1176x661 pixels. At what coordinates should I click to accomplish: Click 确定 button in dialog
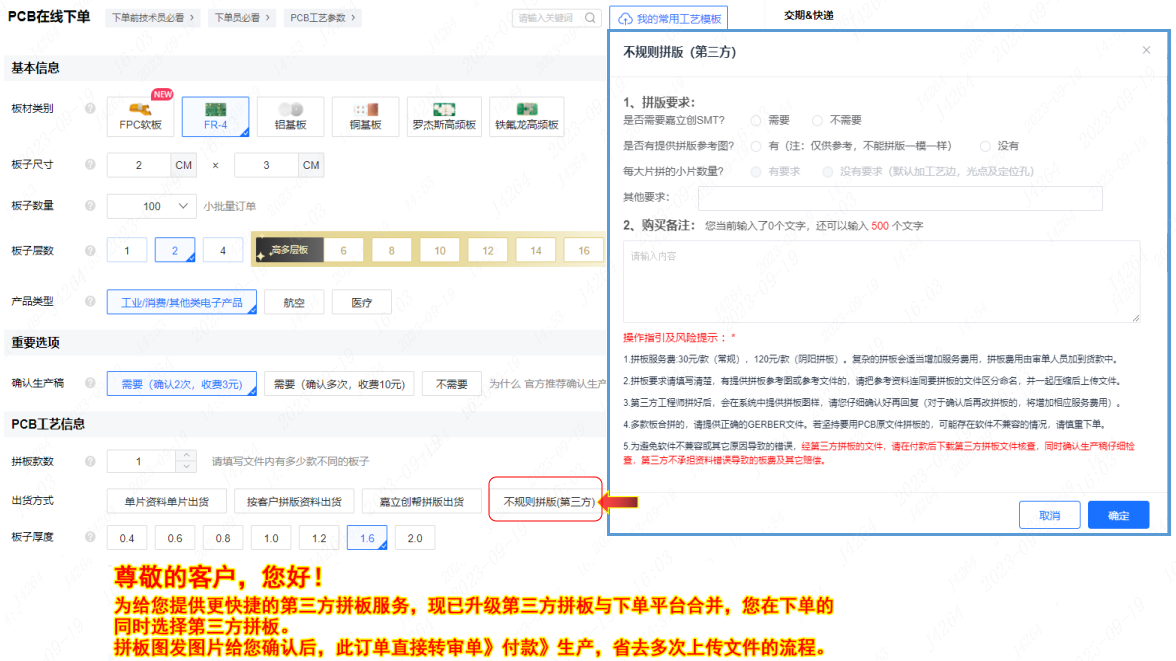[x=1118, y=515]
